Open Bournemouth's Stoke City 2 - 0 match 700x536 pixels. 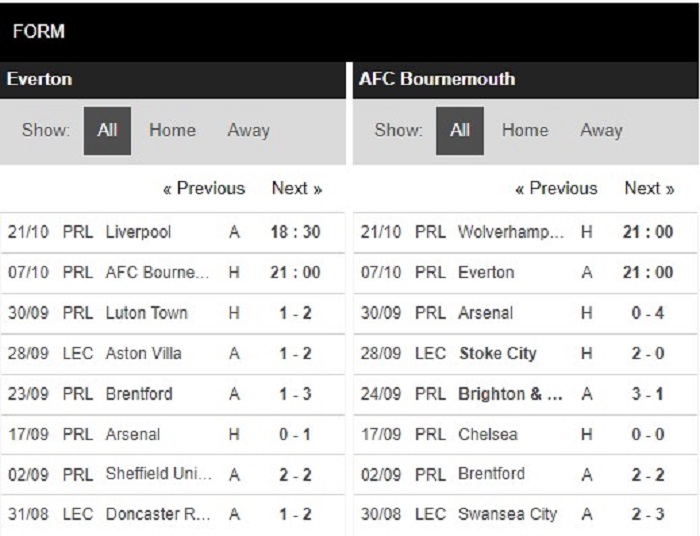(525, 353)
